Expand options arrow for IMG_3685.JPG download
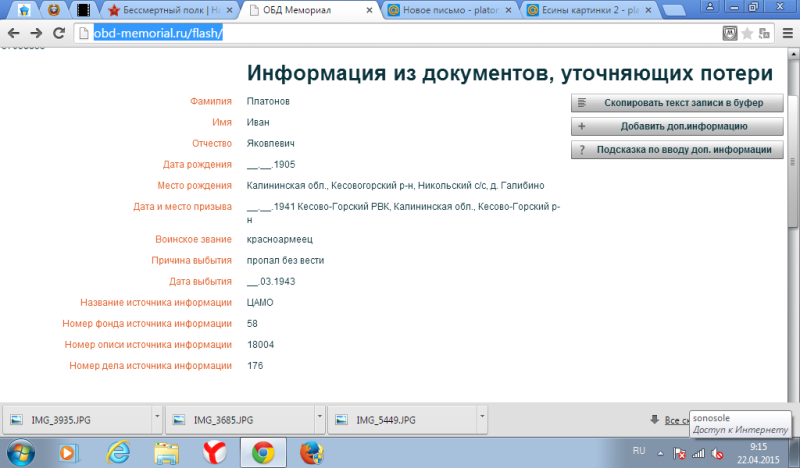Image resolution: width=800 pixels, height=468 pixels. coord(318,418)
